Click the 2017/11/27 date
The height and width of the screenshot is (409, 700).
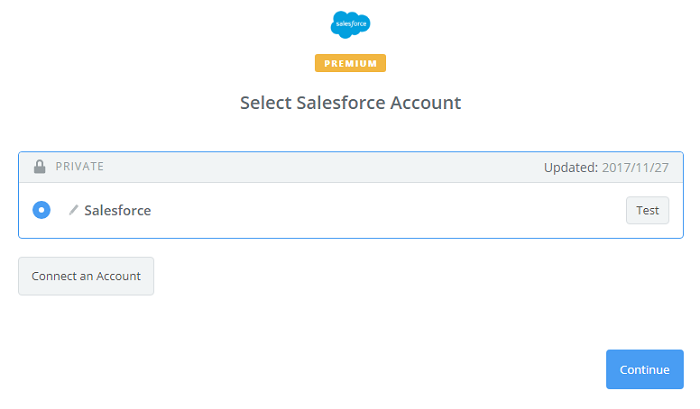tap(635, 167)
